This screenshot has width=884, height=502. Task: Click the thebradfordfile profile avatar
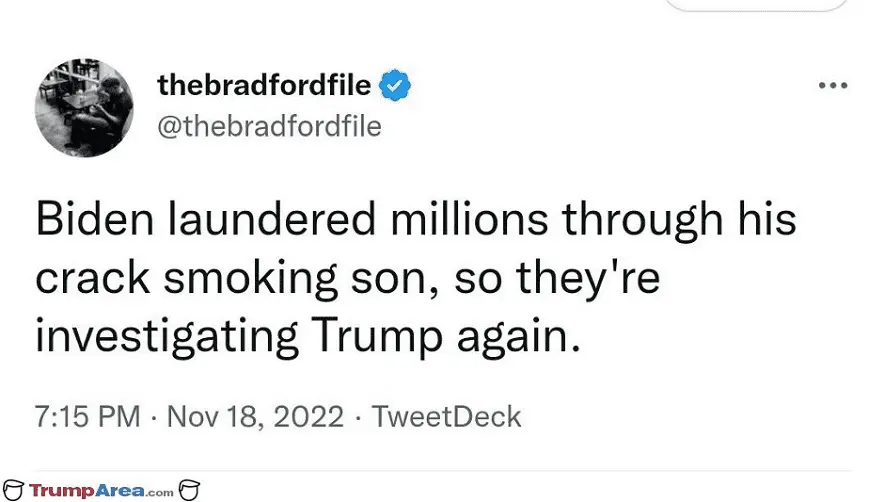(84, 107)
